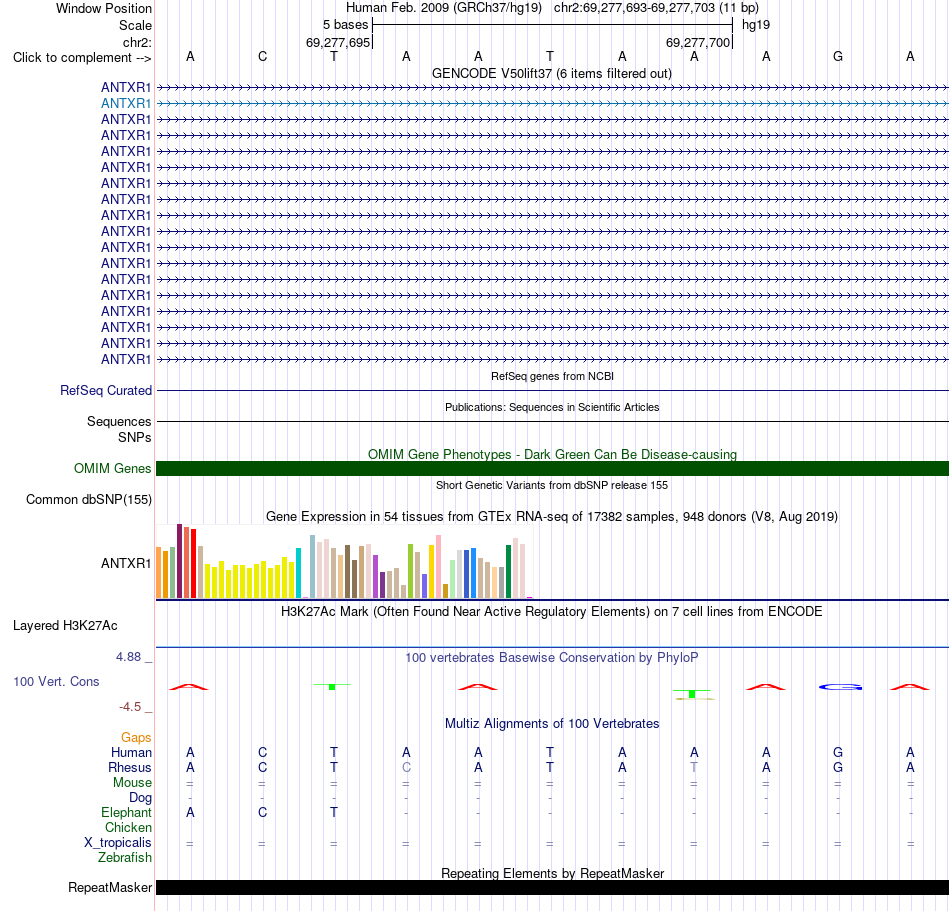The height and width of the screenshot is (911, 950).
Task: Click the PhyloP minimum value -4.5
Action: click(130, 707)
